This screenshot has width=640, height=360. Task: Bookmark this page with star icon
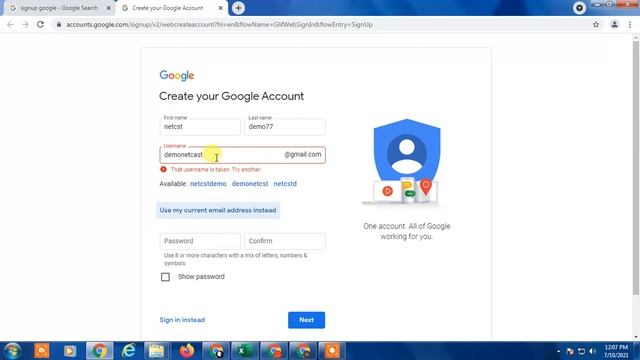pos(596,24)
